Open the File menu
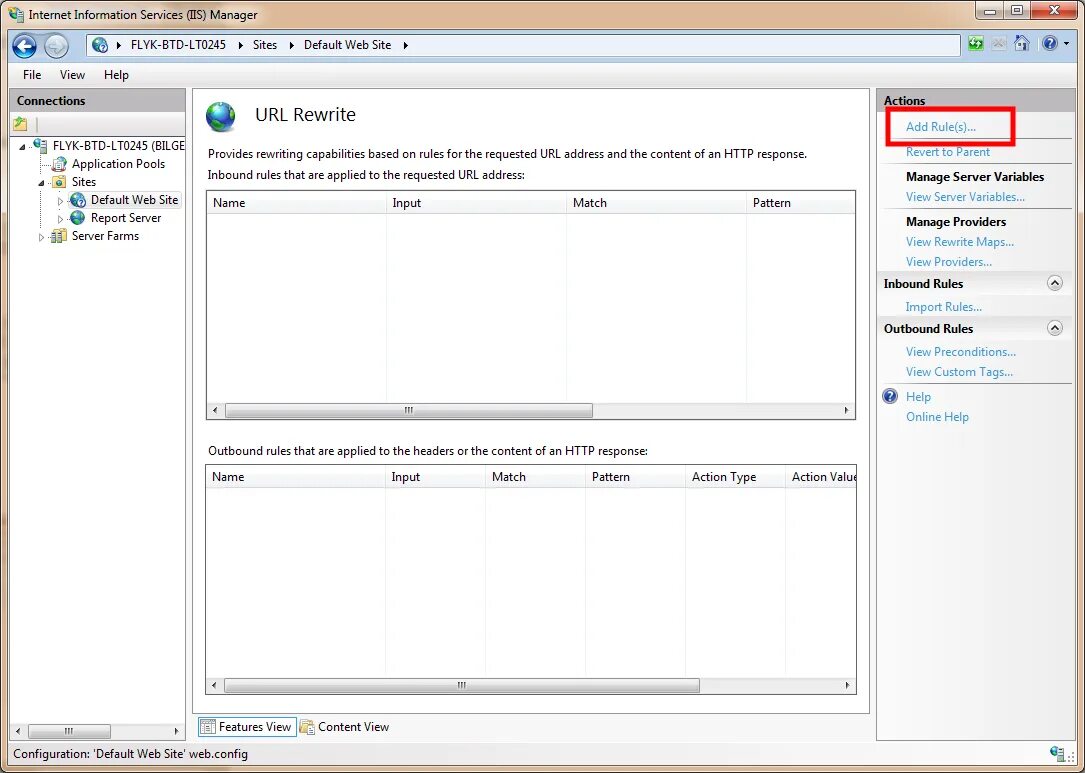 point(32,75)
